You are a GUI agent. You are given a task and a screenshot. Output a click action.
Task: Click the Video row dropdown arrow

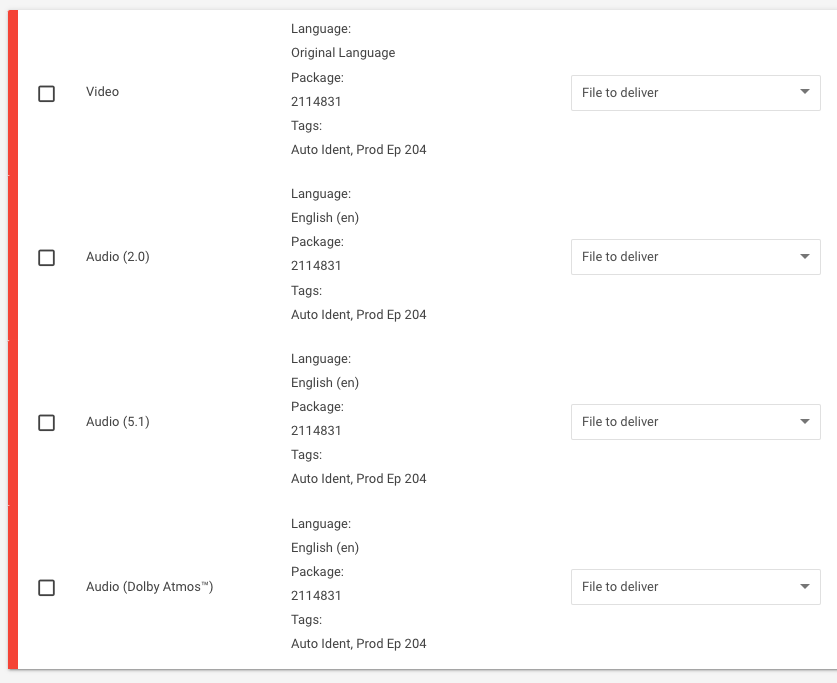(x=804, y=92)
